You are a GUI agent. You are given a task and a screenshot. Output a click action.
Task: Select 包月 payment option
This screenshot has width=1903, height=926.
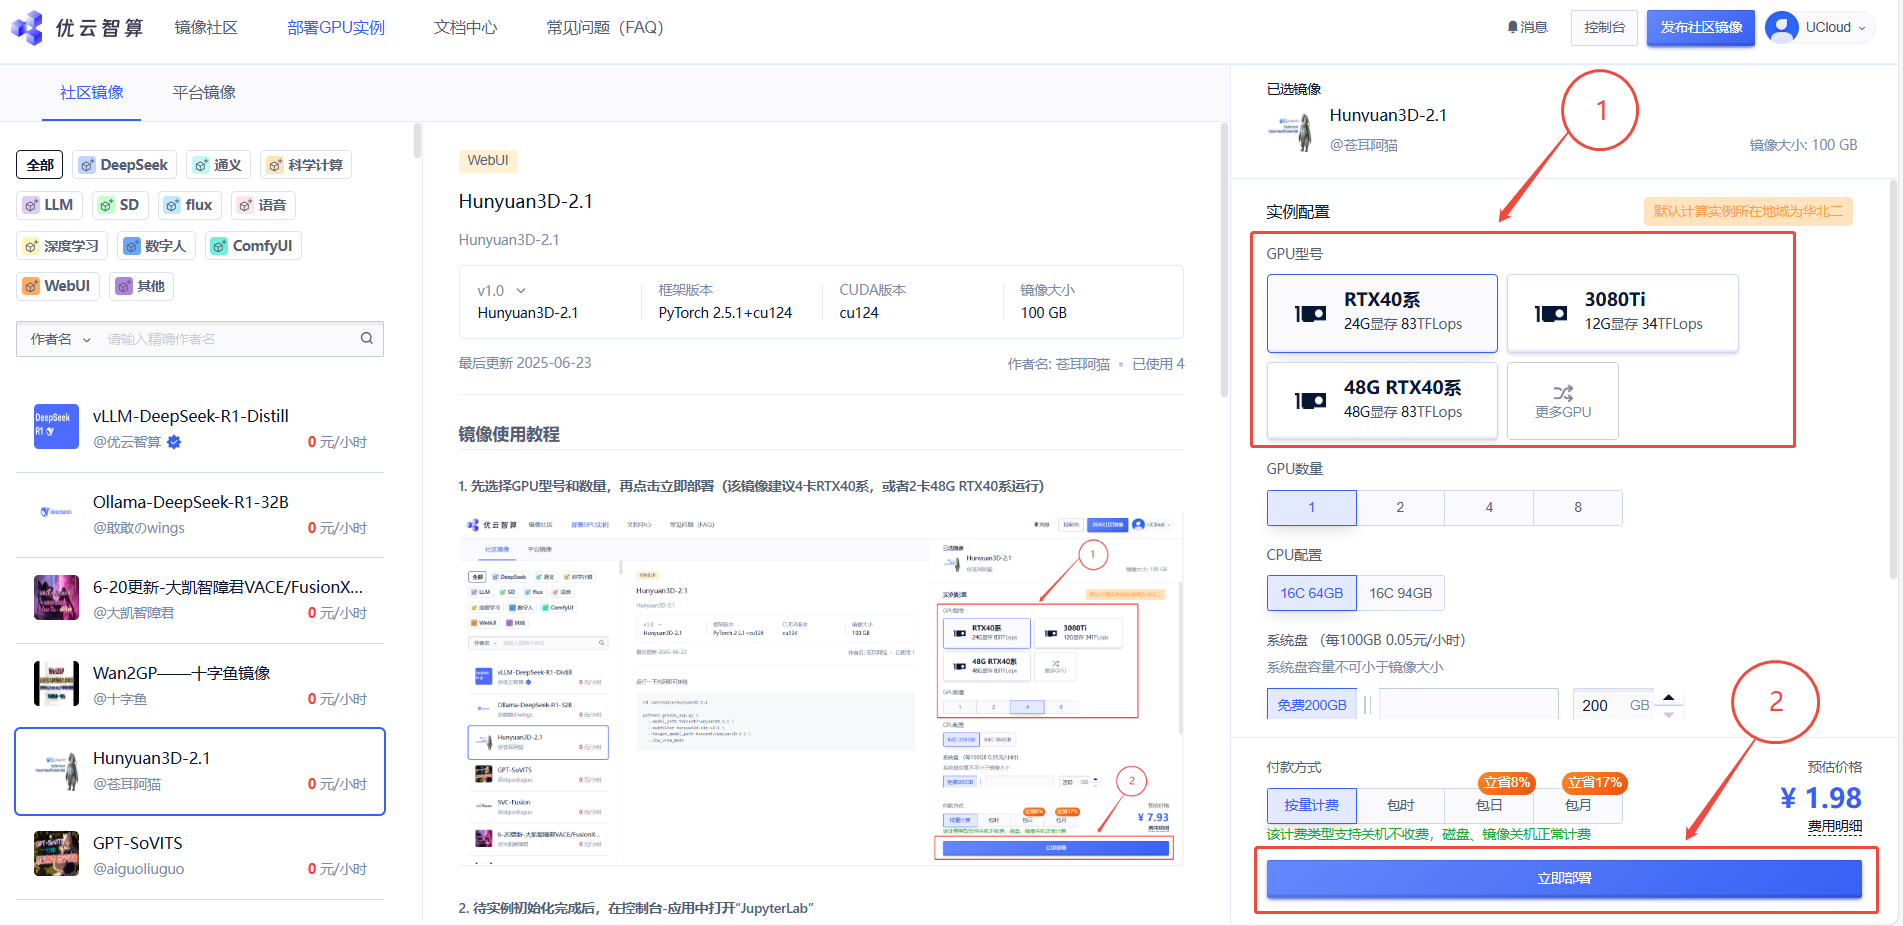coord(1578,805)
